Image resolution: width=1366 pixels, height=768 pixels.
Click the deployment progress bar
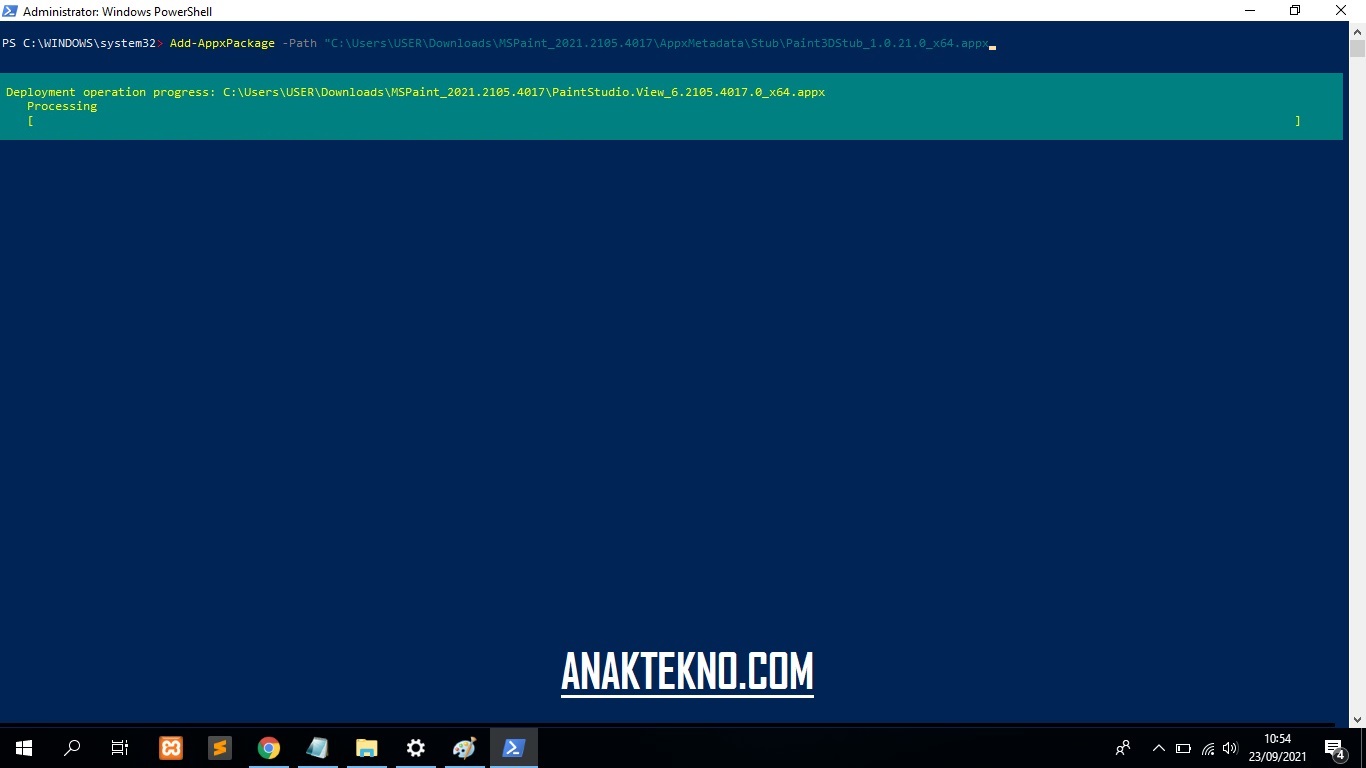[x=664, y=120]
